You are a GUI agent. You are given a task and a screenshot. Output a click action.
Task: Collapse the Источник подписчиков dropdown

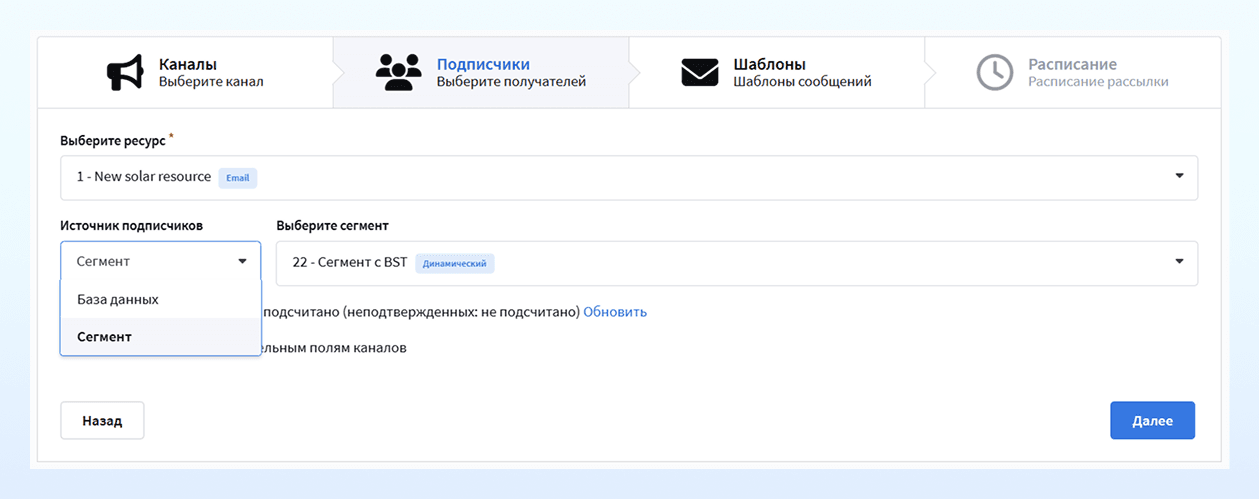coord(160,262)
